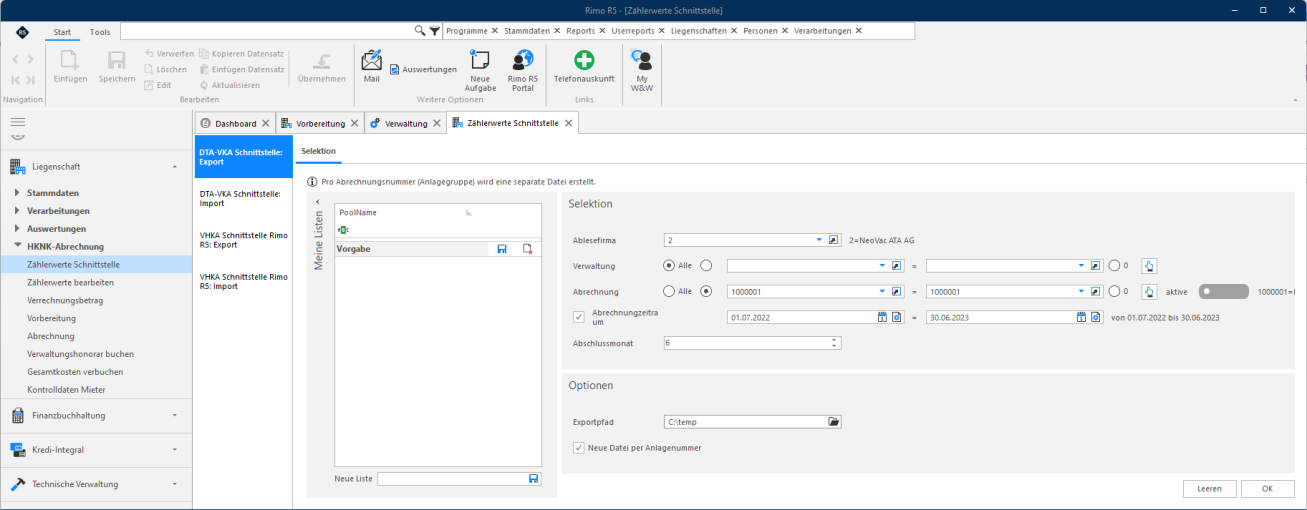Open first Abrechnung 1000001 dropdown
The image size is (1307, 510).
point(882,291)
